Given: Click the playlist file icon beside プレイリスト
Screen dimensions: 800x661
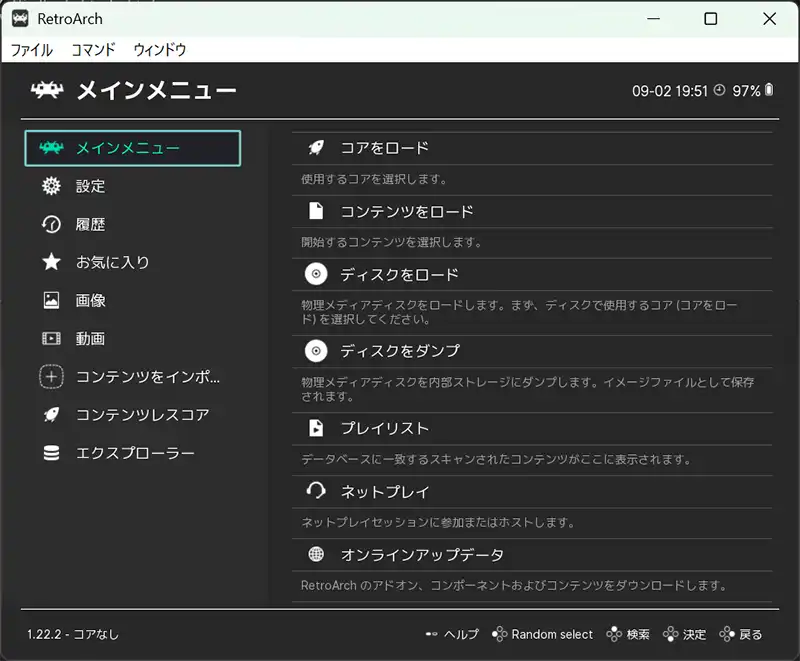Looking at the screenshot, I should click(316, 428).
